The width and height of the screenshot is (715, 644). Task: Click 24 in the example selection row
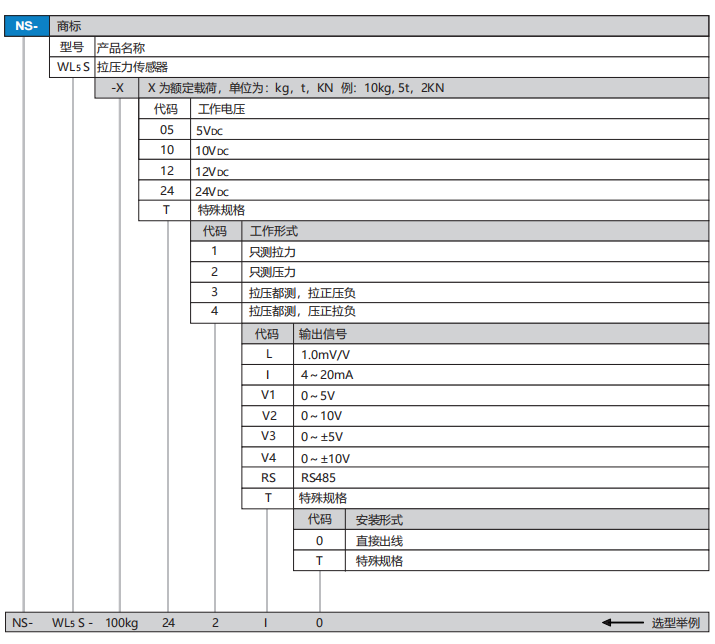tap(168, 623)
